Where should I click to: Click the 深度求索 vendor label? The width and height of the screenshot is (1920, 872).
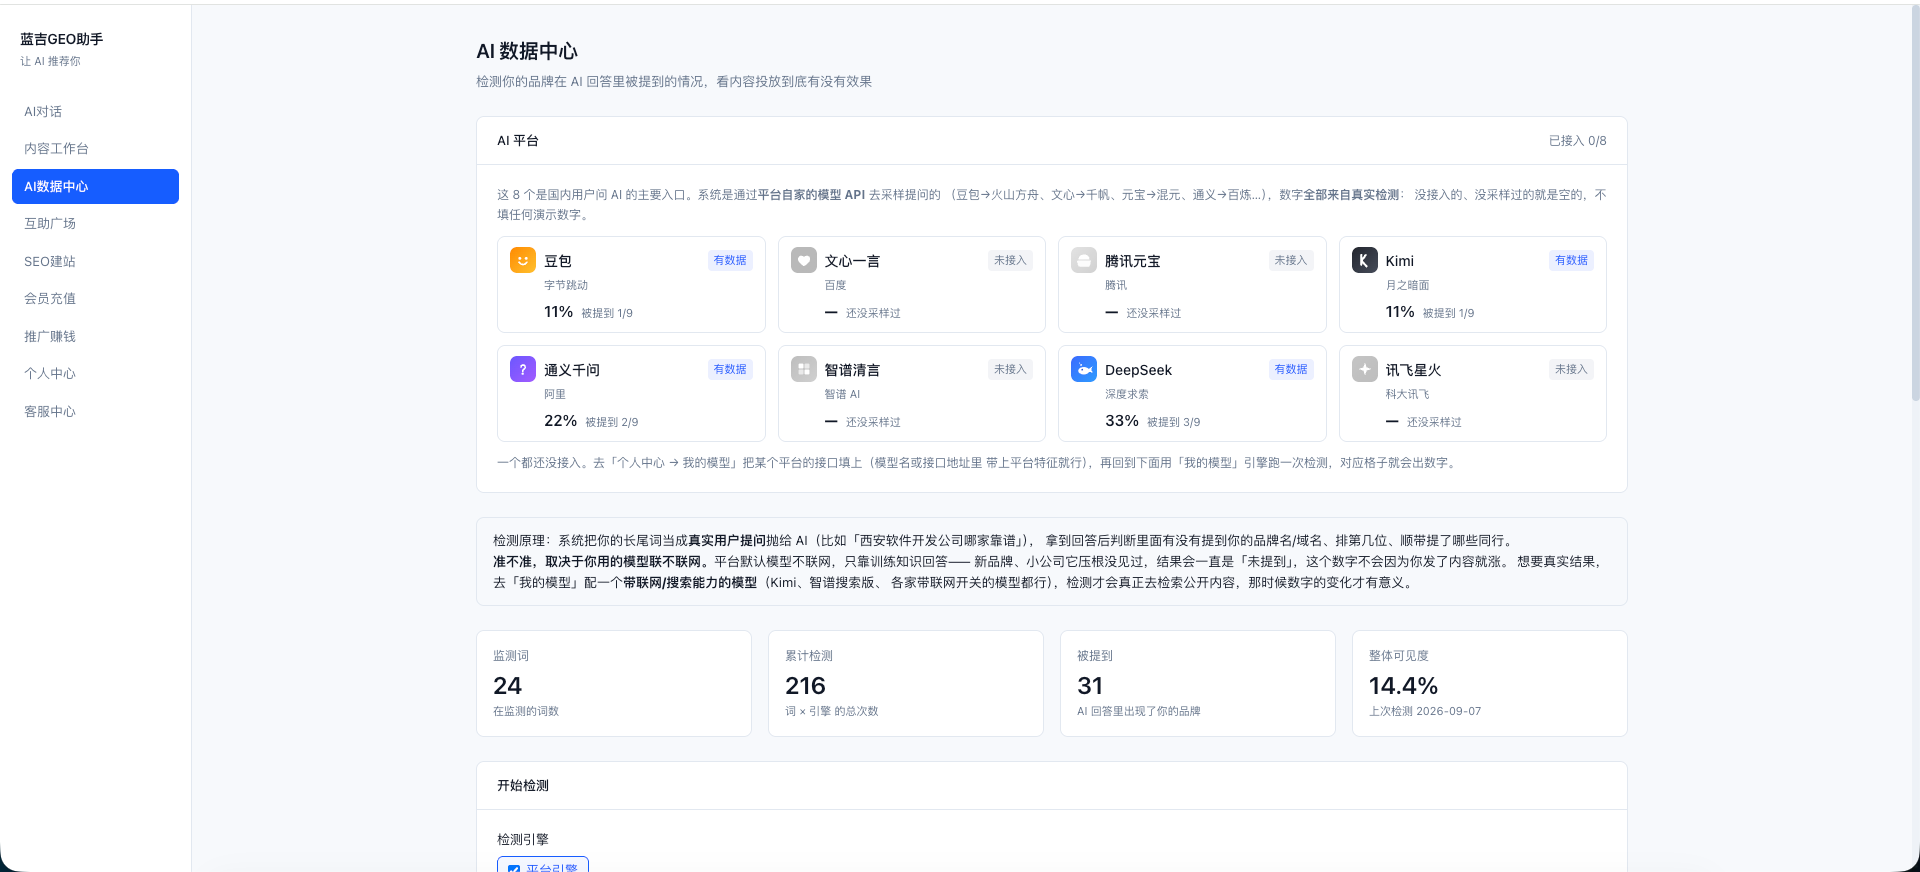click(x=1127, y=394)
